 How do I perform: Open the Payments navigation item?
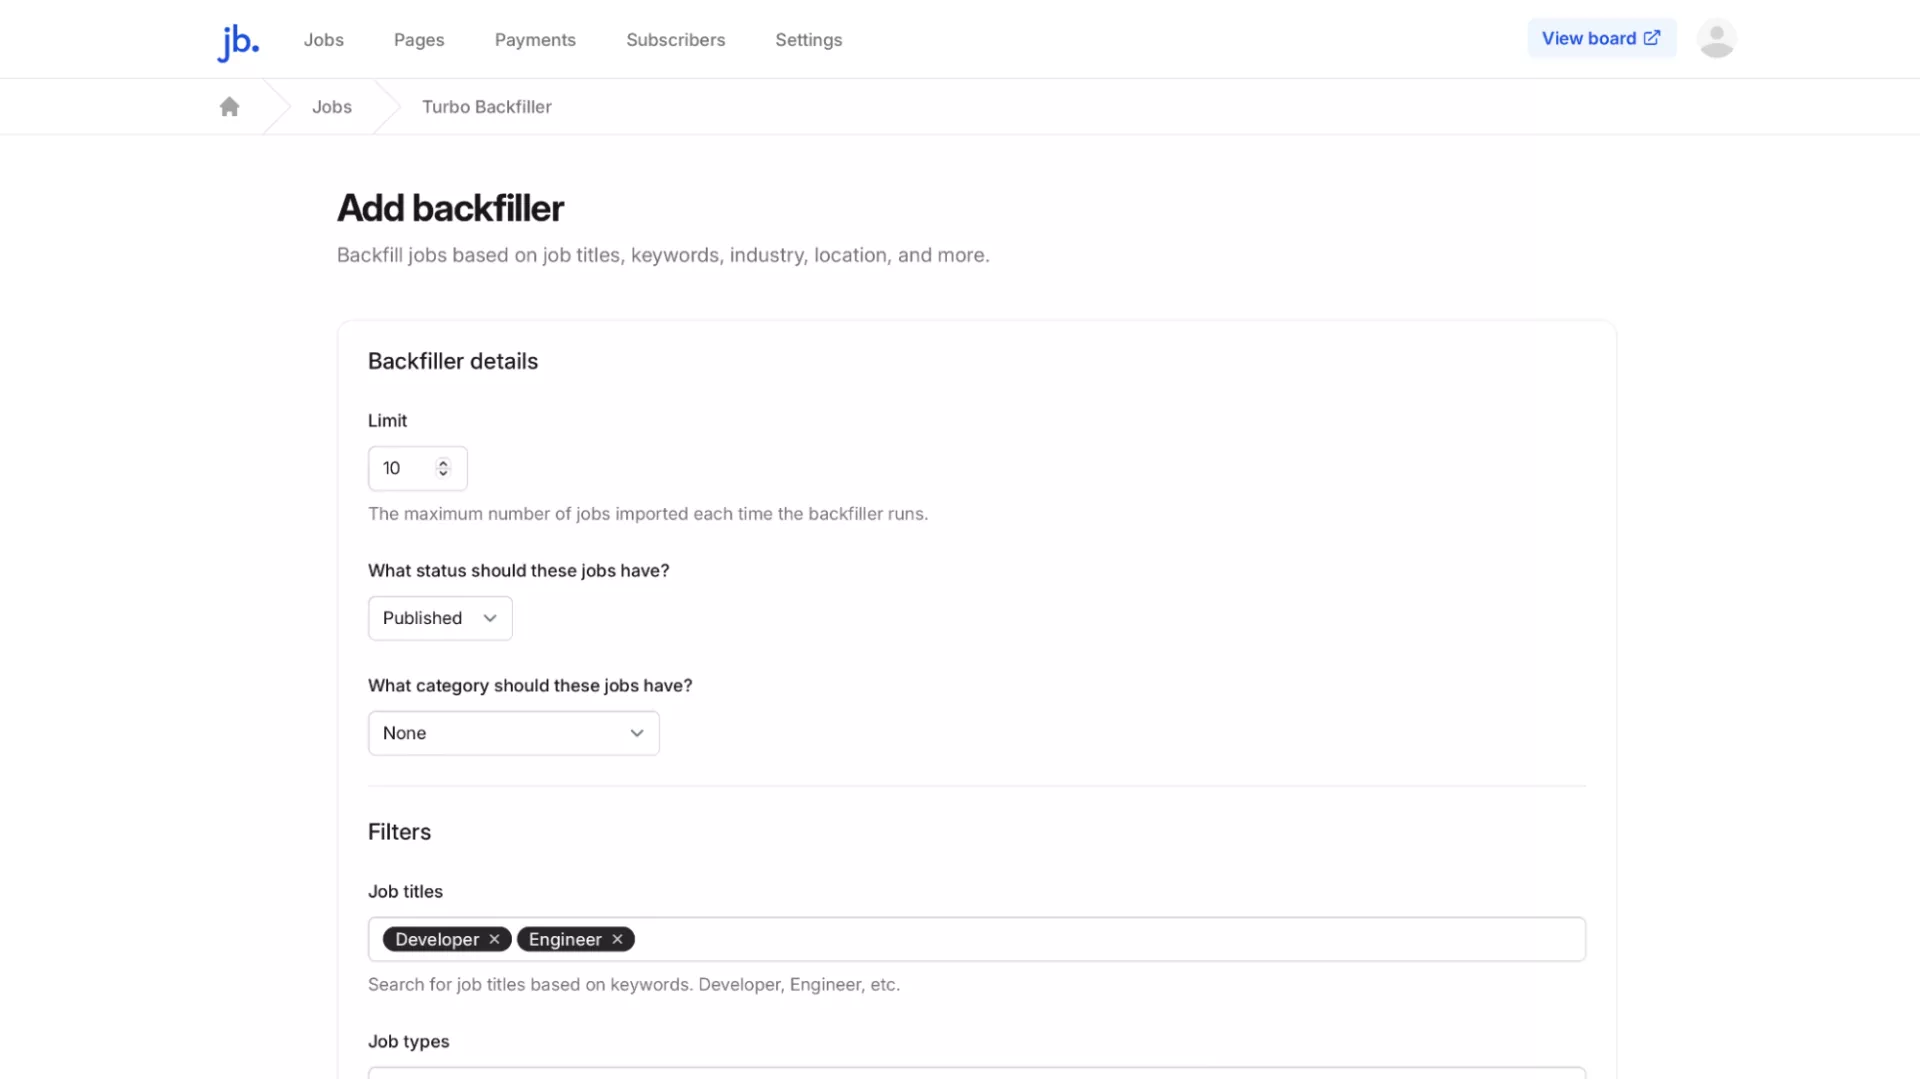click(x=535, y=40)
